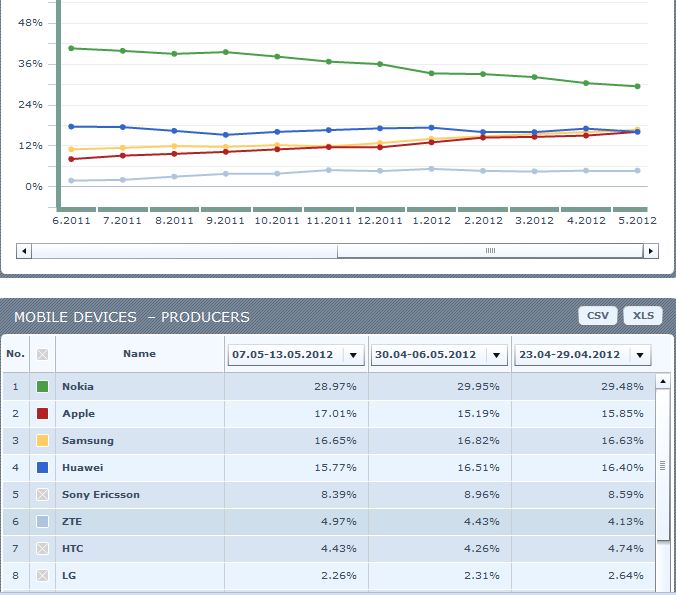Click the Name column header
Screen dimensions: 676x595
coord(139,354)
